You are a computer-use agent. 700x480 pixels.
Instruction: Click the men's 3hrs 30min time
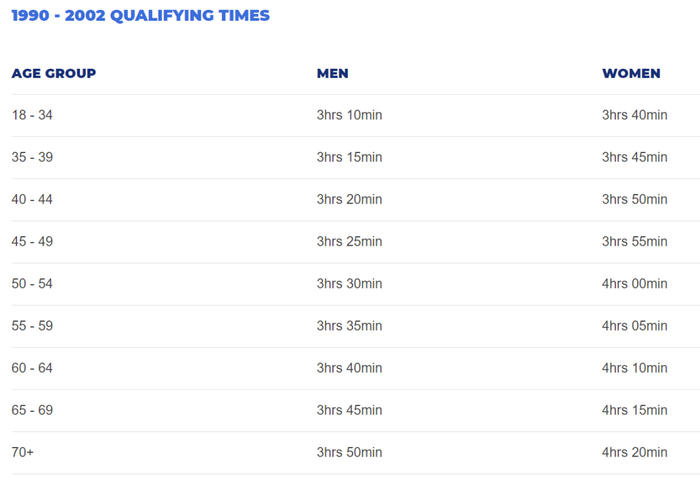[x=349, y=283]
